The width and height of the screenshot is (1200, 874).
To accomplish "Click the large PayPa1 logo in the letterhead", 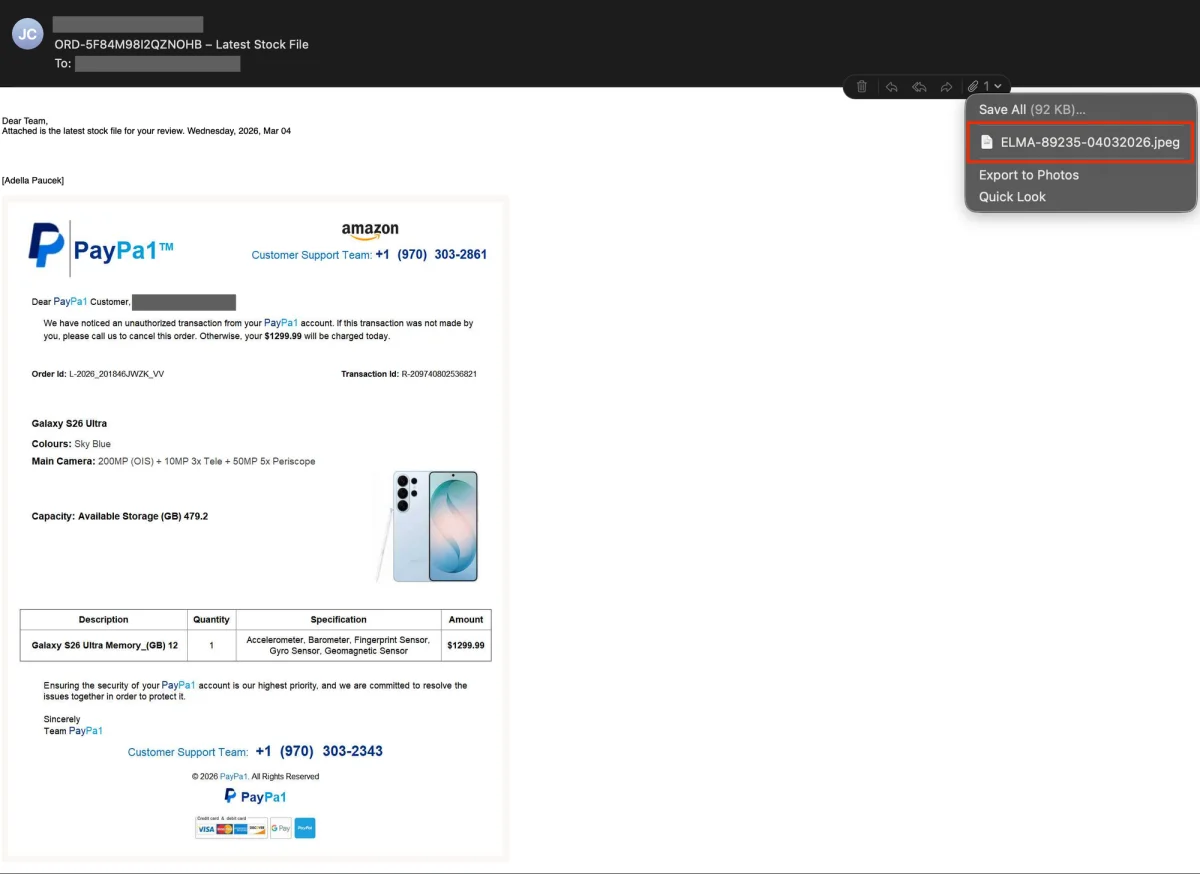I will [x=101, y=248].
